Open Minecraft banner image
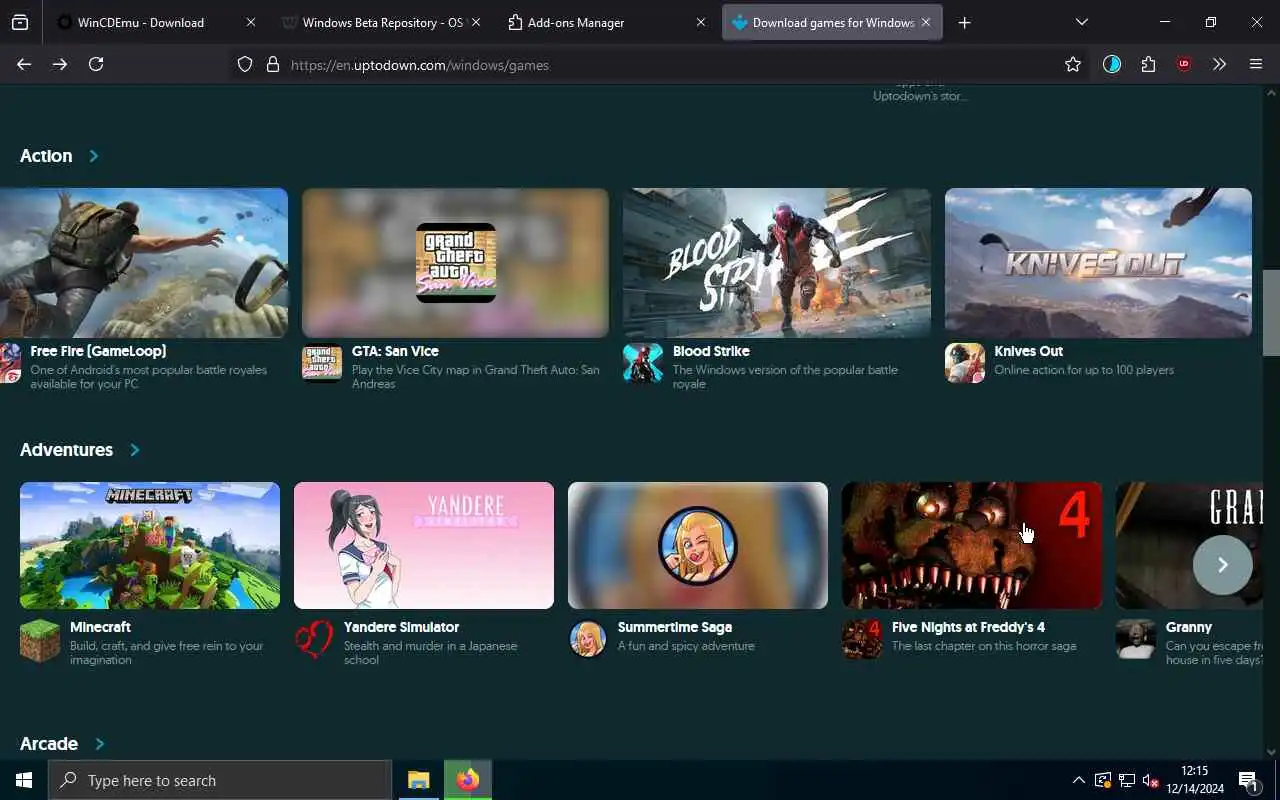 (x=150, y=546)
